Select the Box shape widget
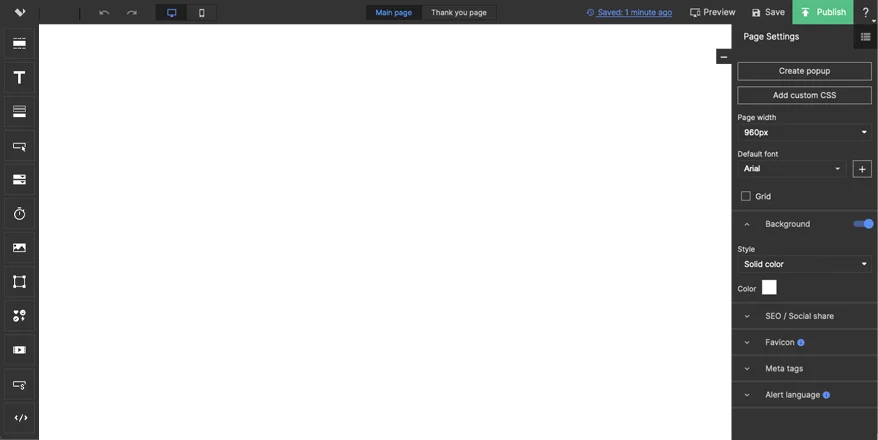Image resolution: width=878 pixels, height=440 pixels. pyautogui.click(x=19, y=282)
